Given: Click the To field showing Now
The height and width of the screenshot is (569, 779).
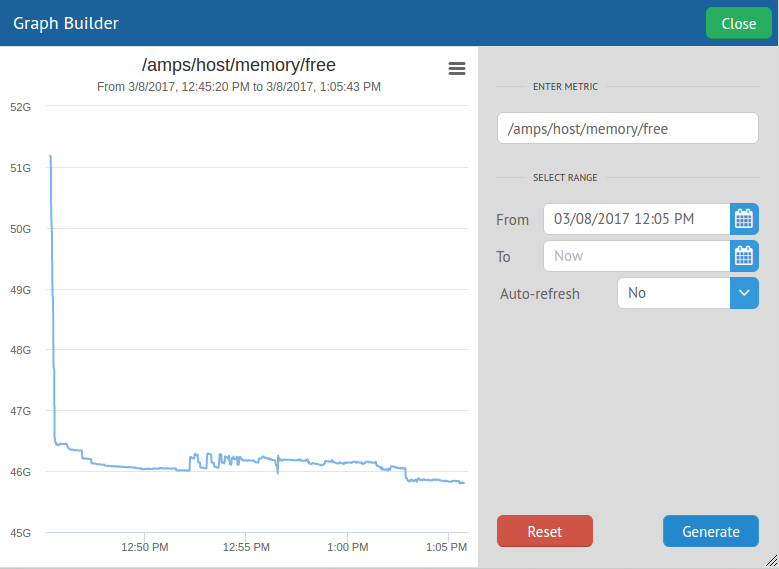Looking at the screenshot, I should pyautogui.click(x=636, y=256).
